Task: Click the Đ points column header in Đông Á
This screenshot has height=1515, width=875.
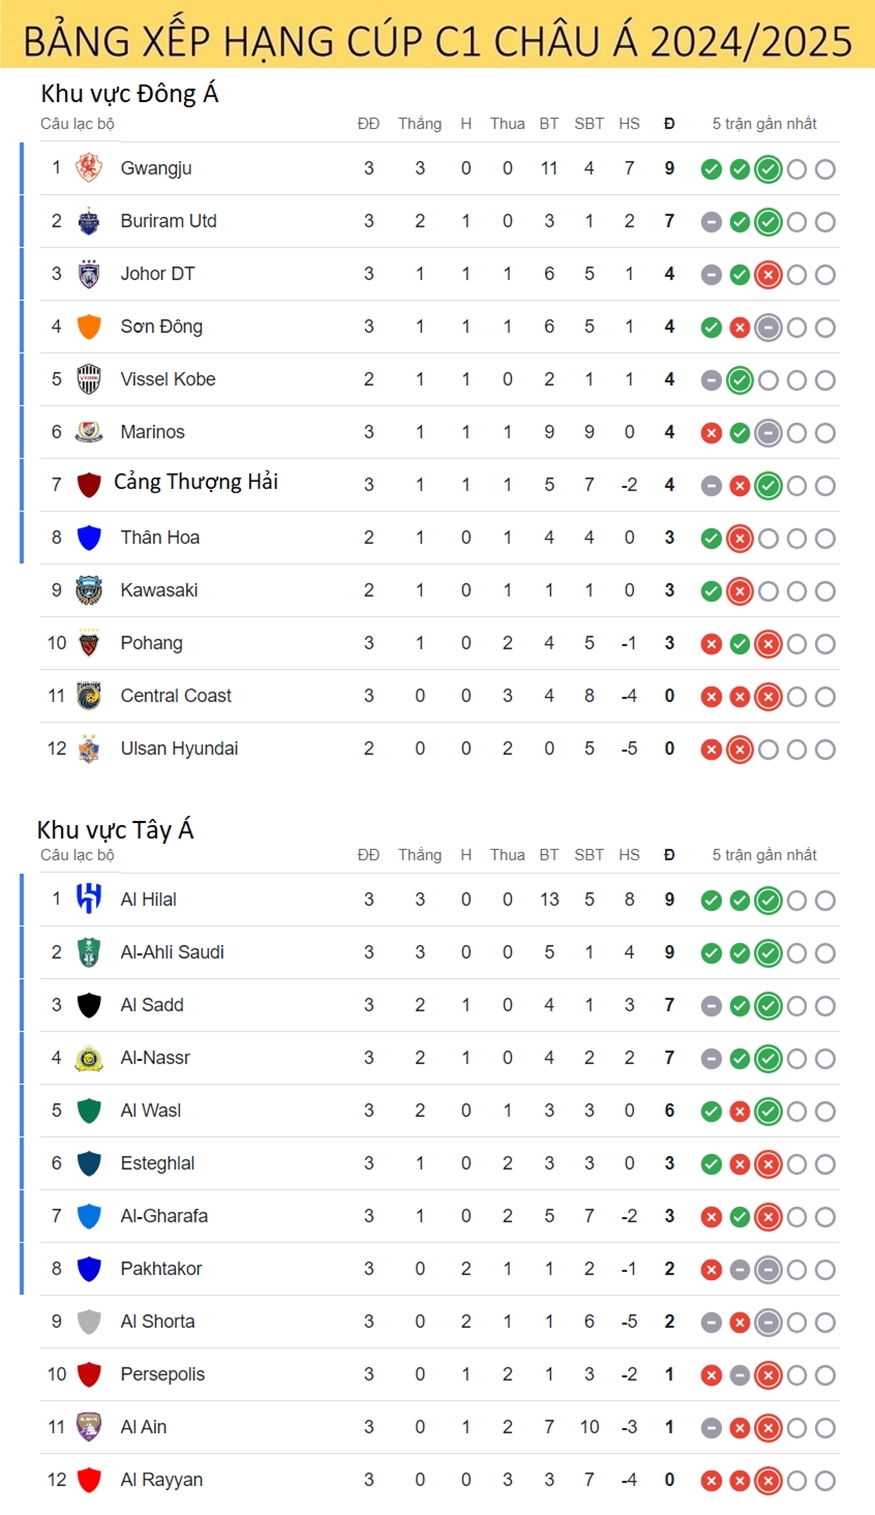Action: click(669, 124)
